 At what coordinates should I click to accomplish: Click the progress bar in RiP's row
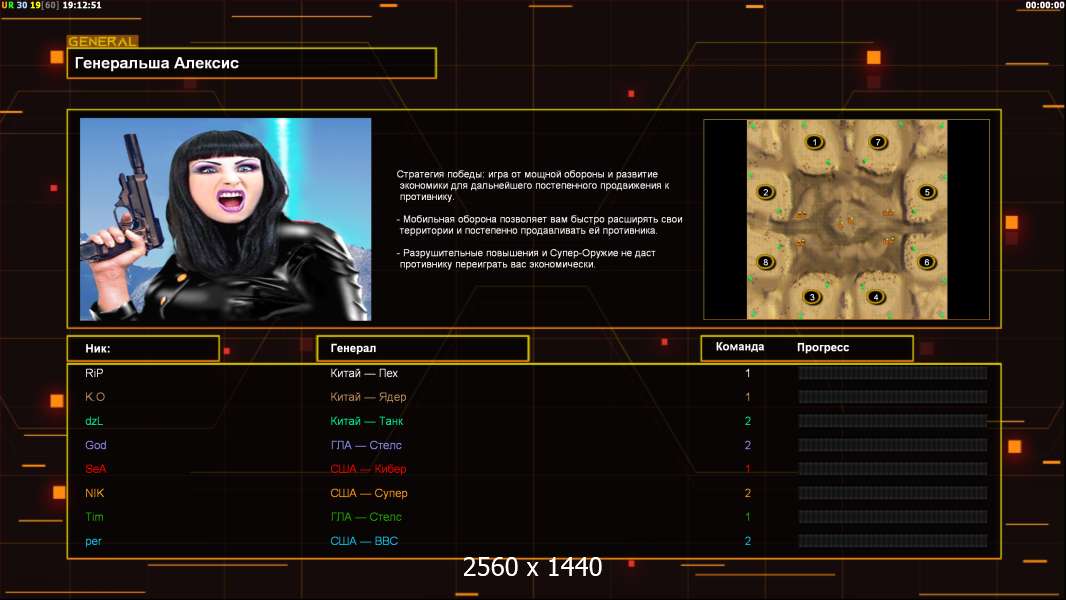point(893,373)
